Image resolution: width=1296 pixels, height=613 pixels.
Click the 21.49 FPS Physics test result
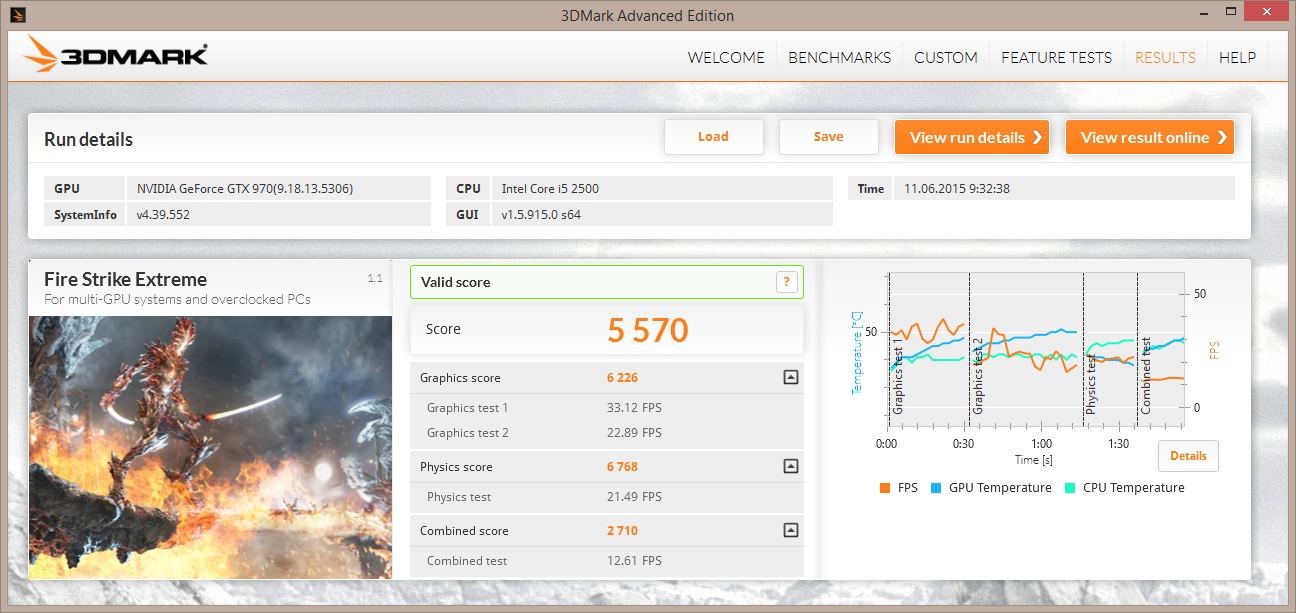pos(634,497)
